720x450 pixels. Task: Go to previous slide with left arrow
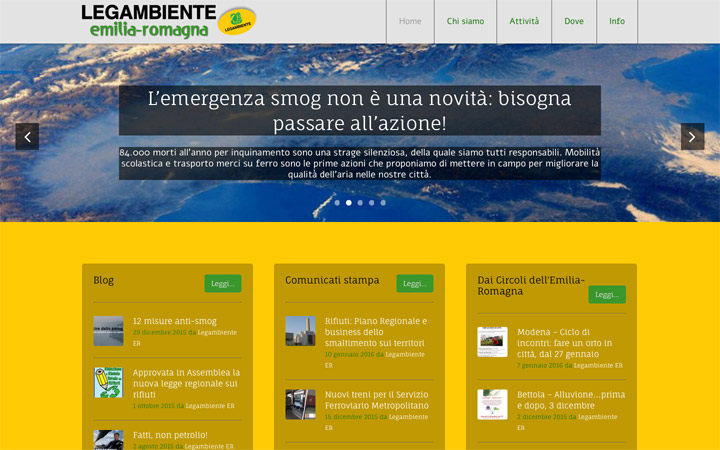[x=27, y=136]
